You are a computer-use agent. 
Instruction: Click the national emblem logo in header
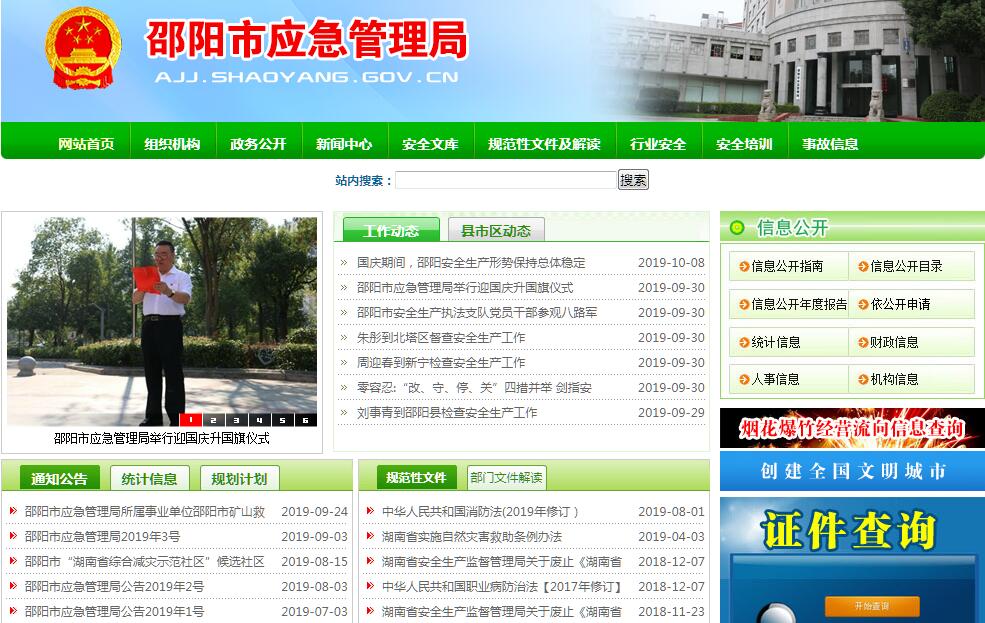(83, 50)
